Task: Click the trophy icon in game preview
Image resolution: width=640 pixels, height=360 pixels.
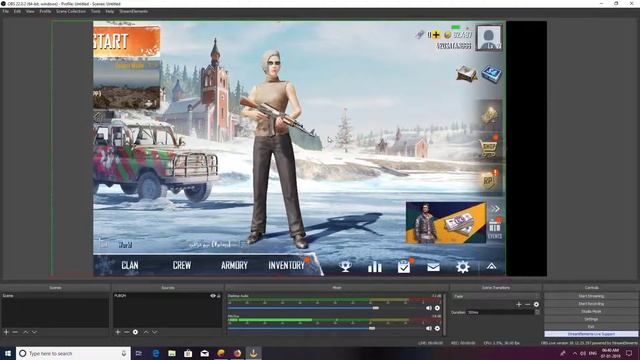Action: 345,267
